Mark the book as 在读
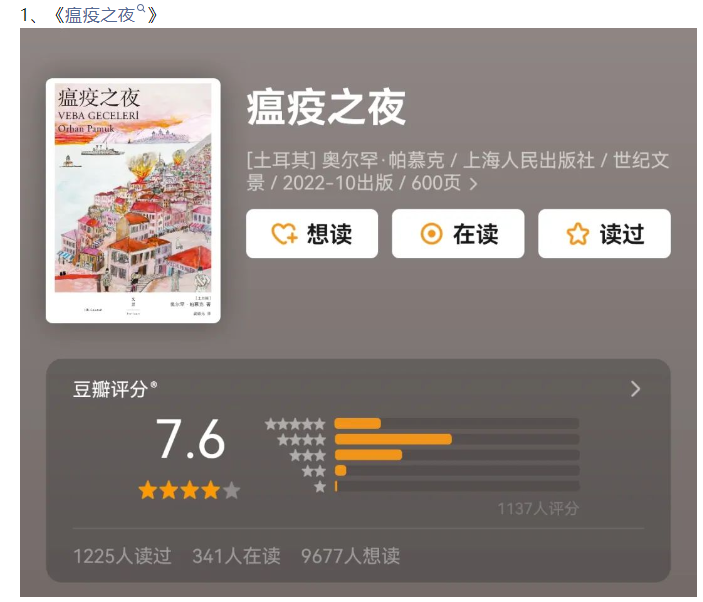The width and height of the screenshot is (703, 602). [458, 234]
